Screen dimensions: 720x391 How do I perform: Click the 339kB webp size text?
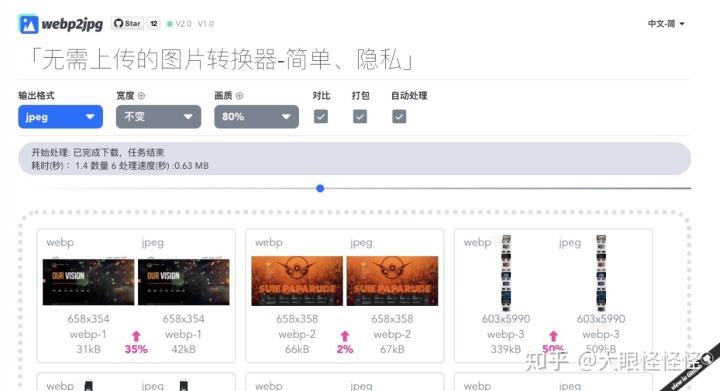[x=506, y=349]
